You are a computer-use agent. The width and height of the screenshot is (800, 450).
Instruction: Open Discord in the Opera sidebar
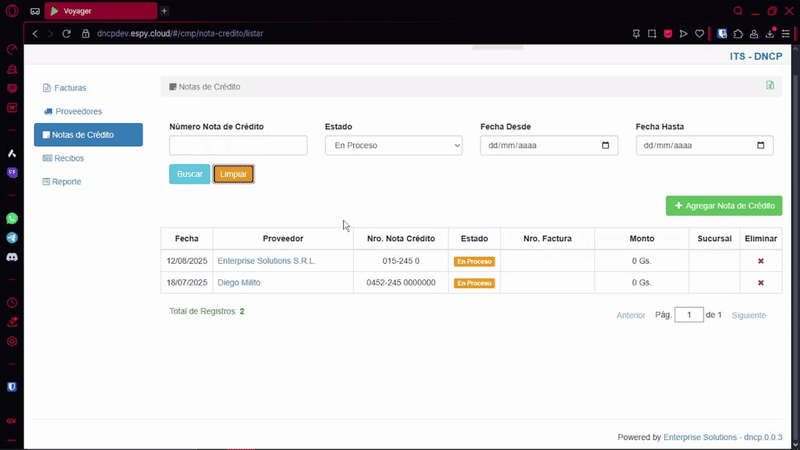click(x=12, y=257)
